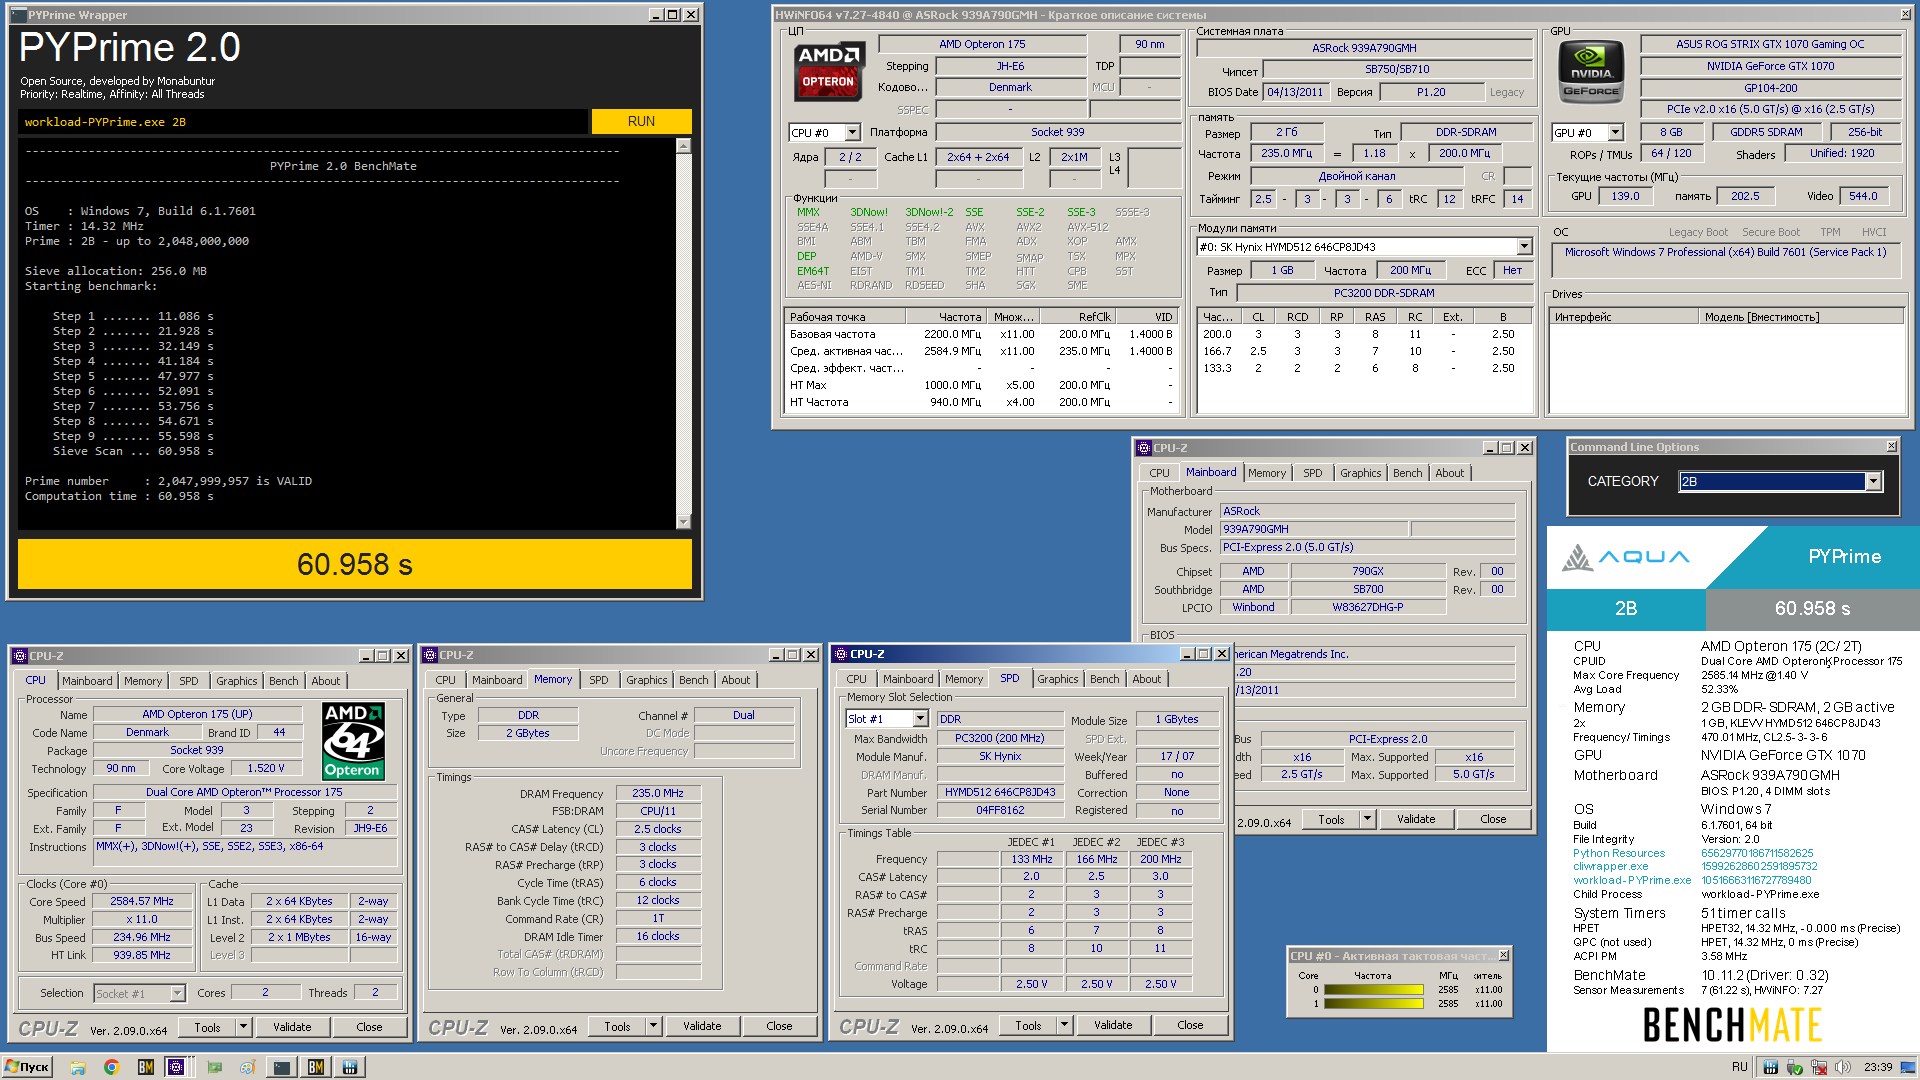Open SPD tab in CPU-Z Mainboard window
The height and width of the screenshot is (1080, 1920).
[x=1312, y=473]
